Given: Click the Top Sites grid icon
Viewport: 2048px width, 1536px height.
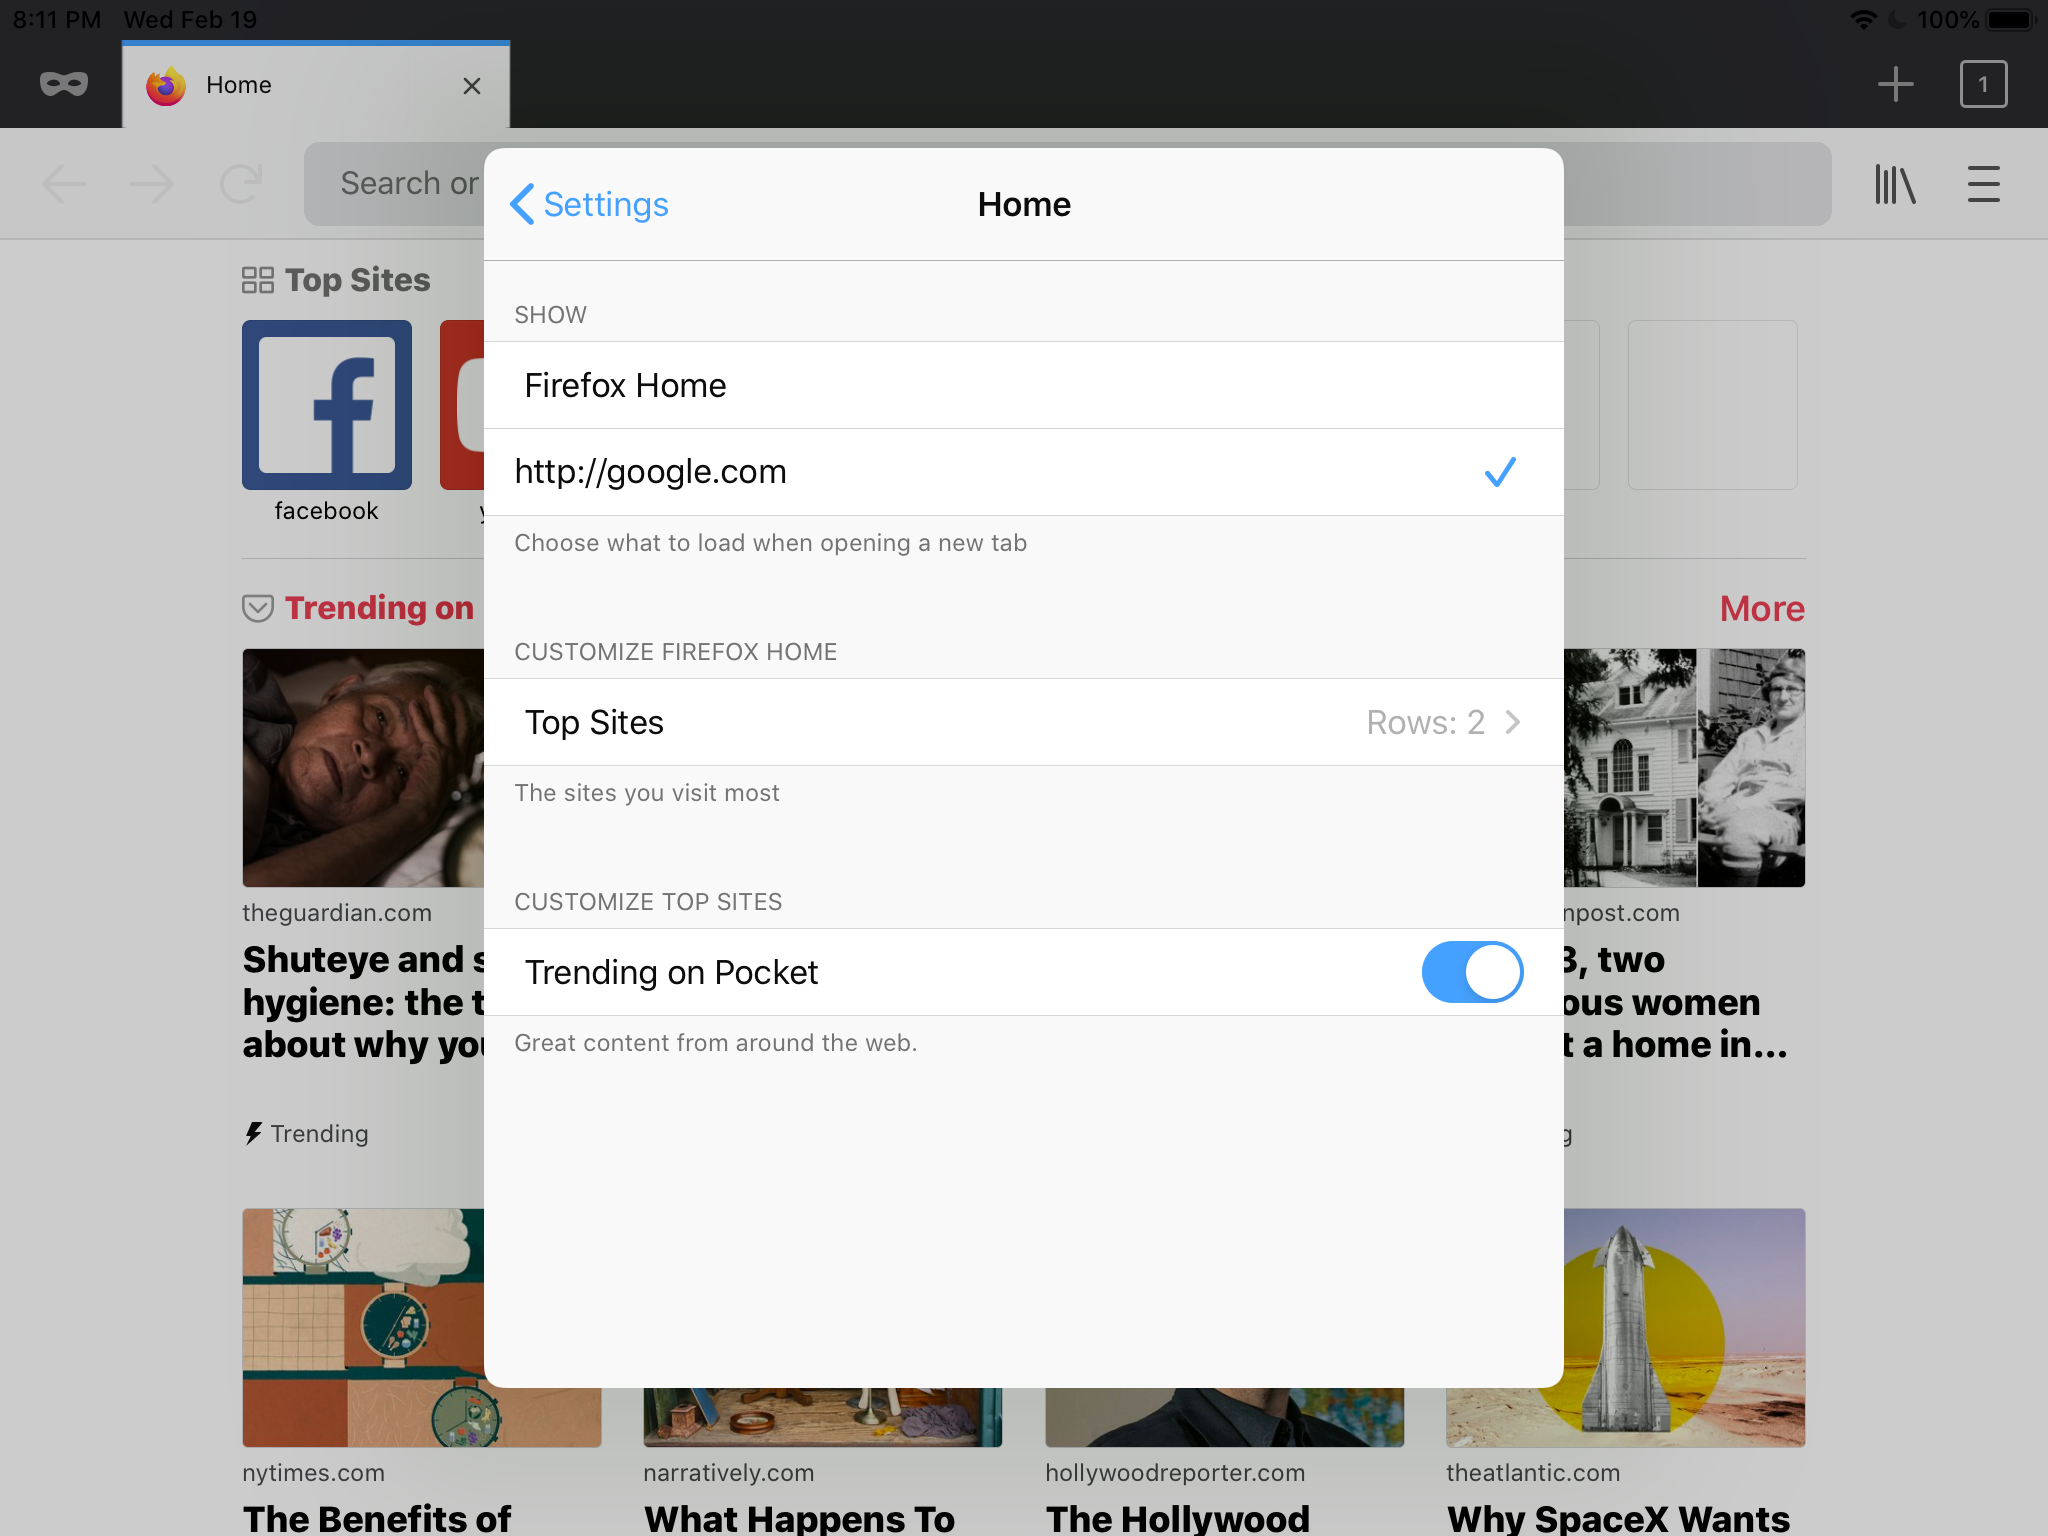Looking at the screenshot, I should tap(258, 280).
